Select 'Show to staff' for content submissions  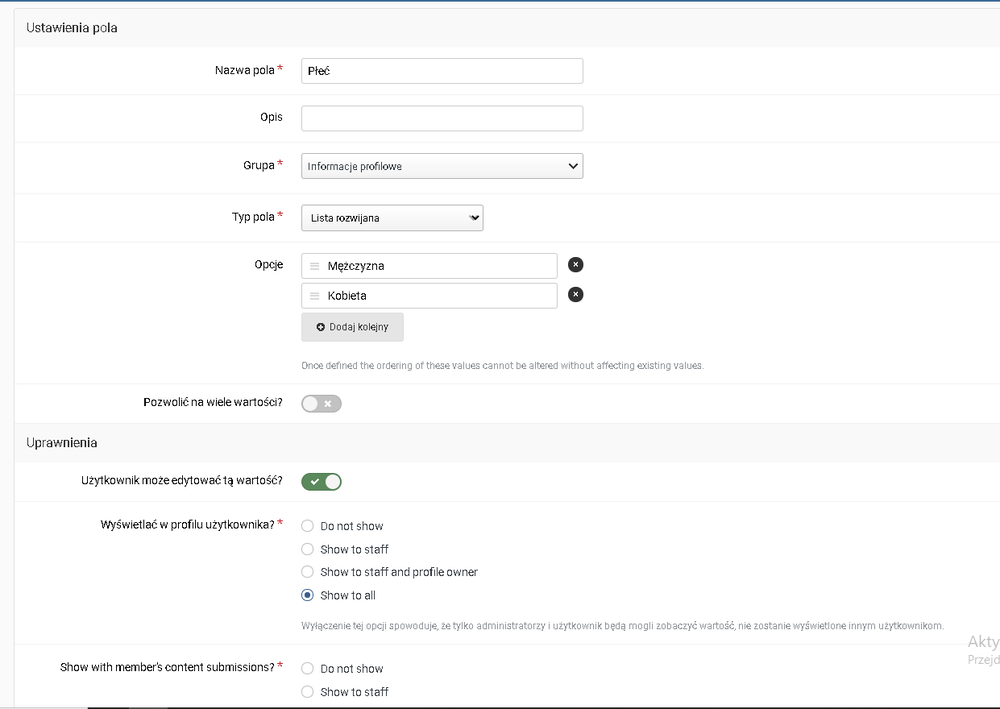coord(308,692)
